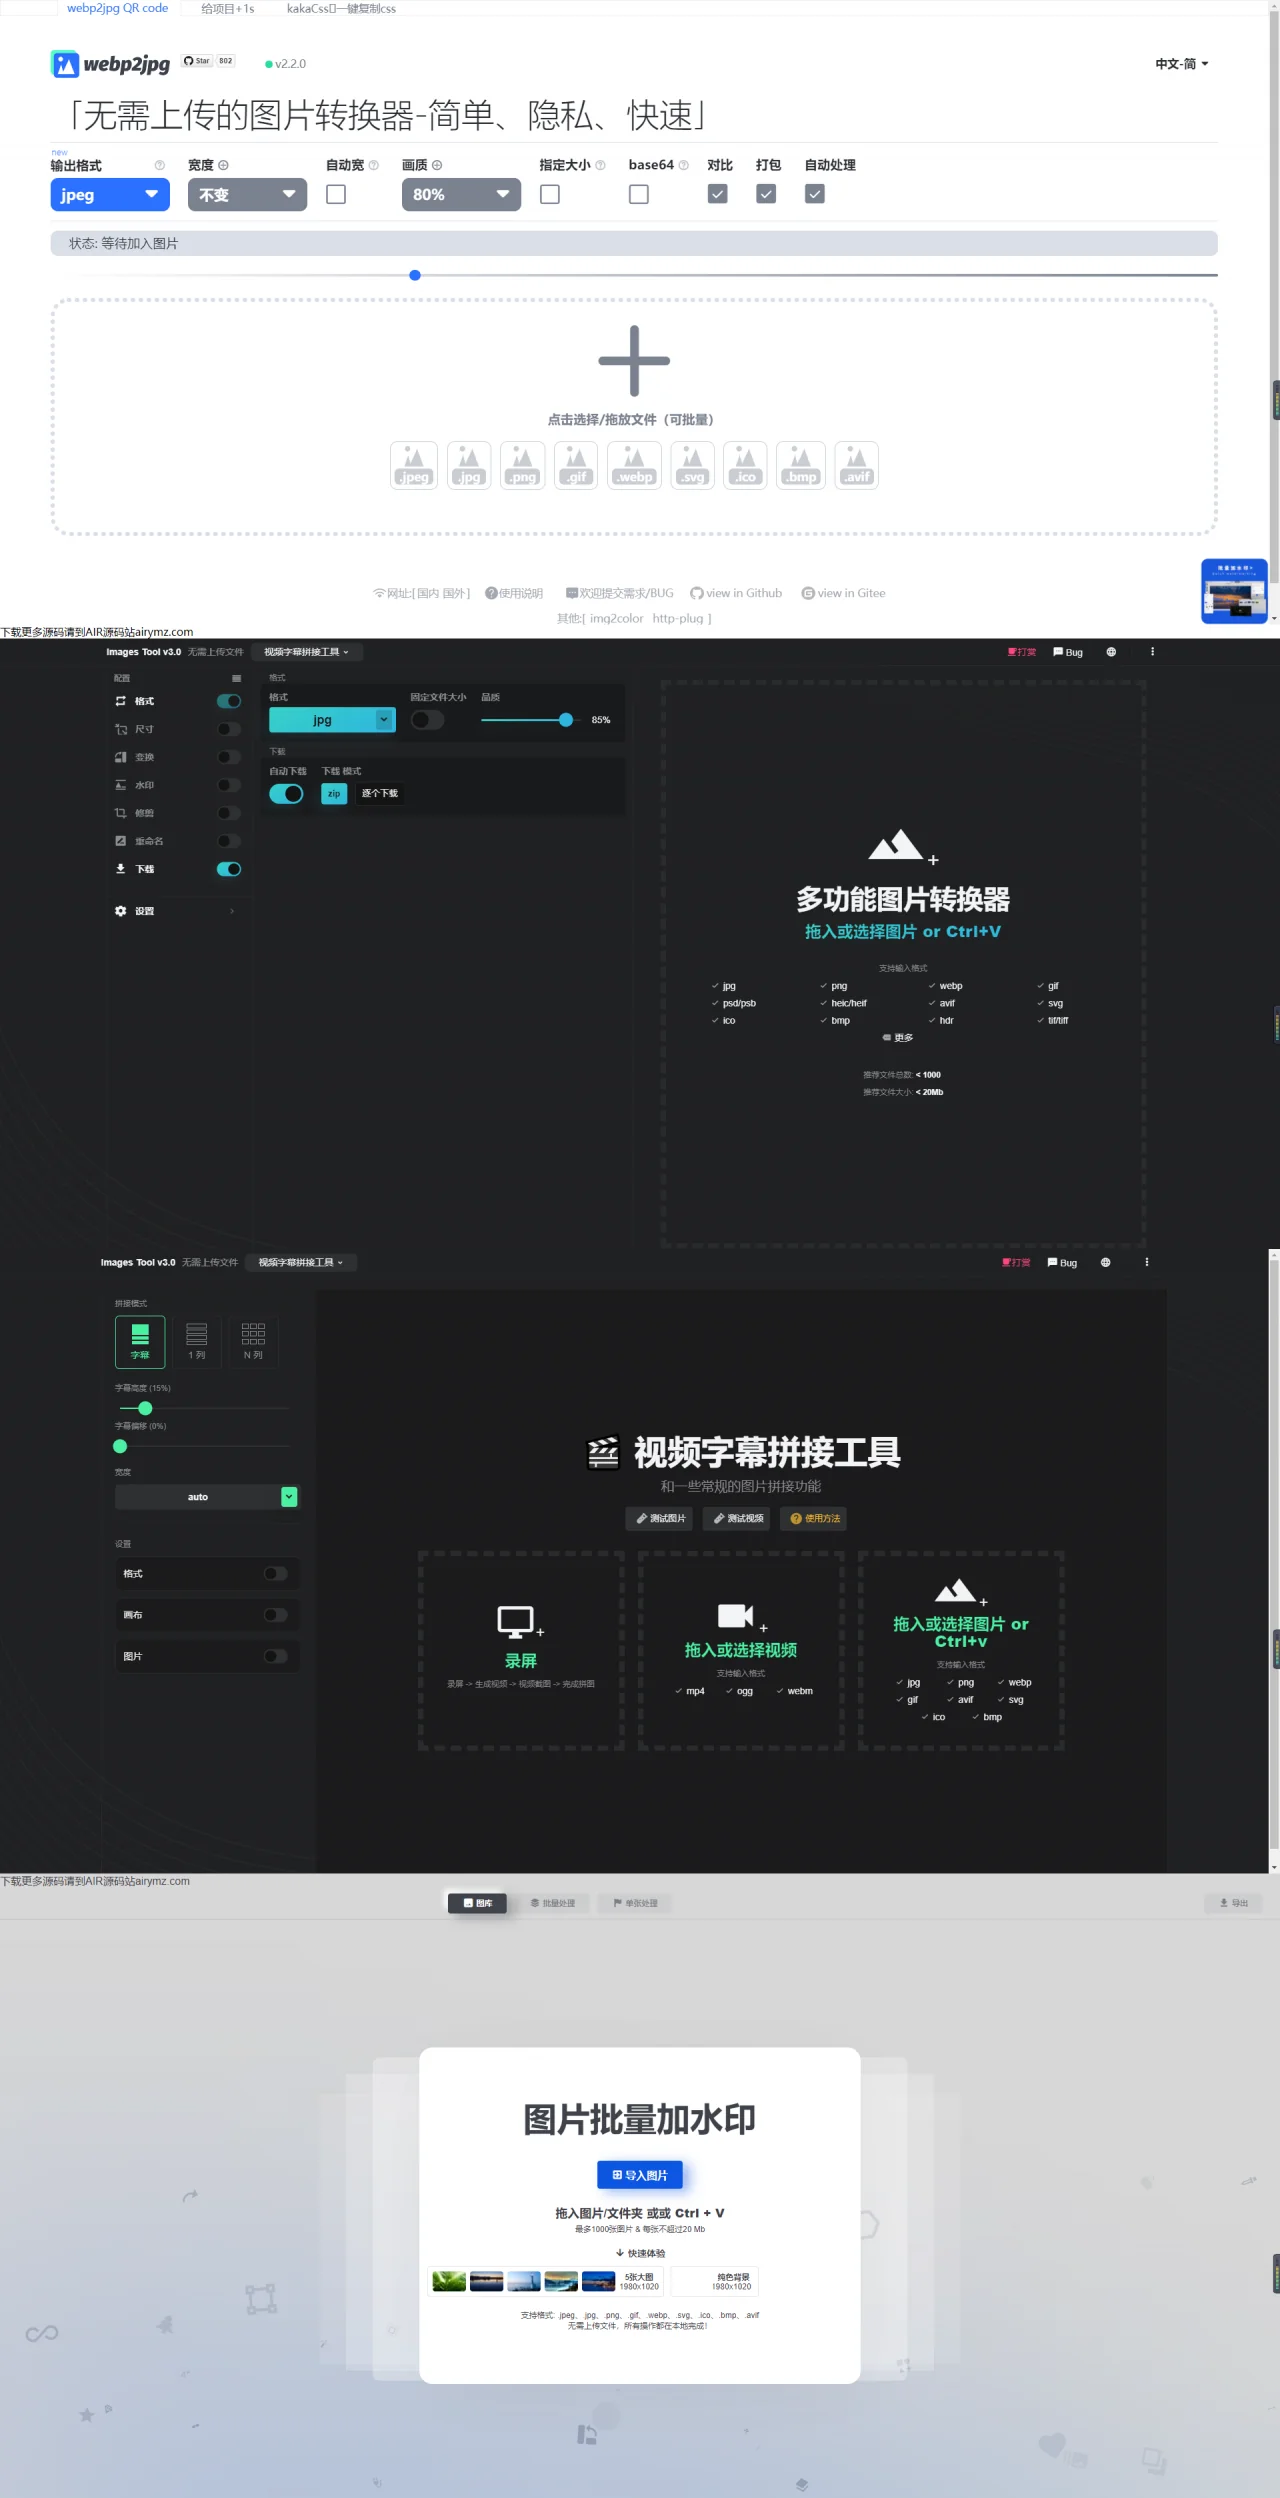Click the .webp format file icon
The image size is (1280, 2498).
pos(635,465)
